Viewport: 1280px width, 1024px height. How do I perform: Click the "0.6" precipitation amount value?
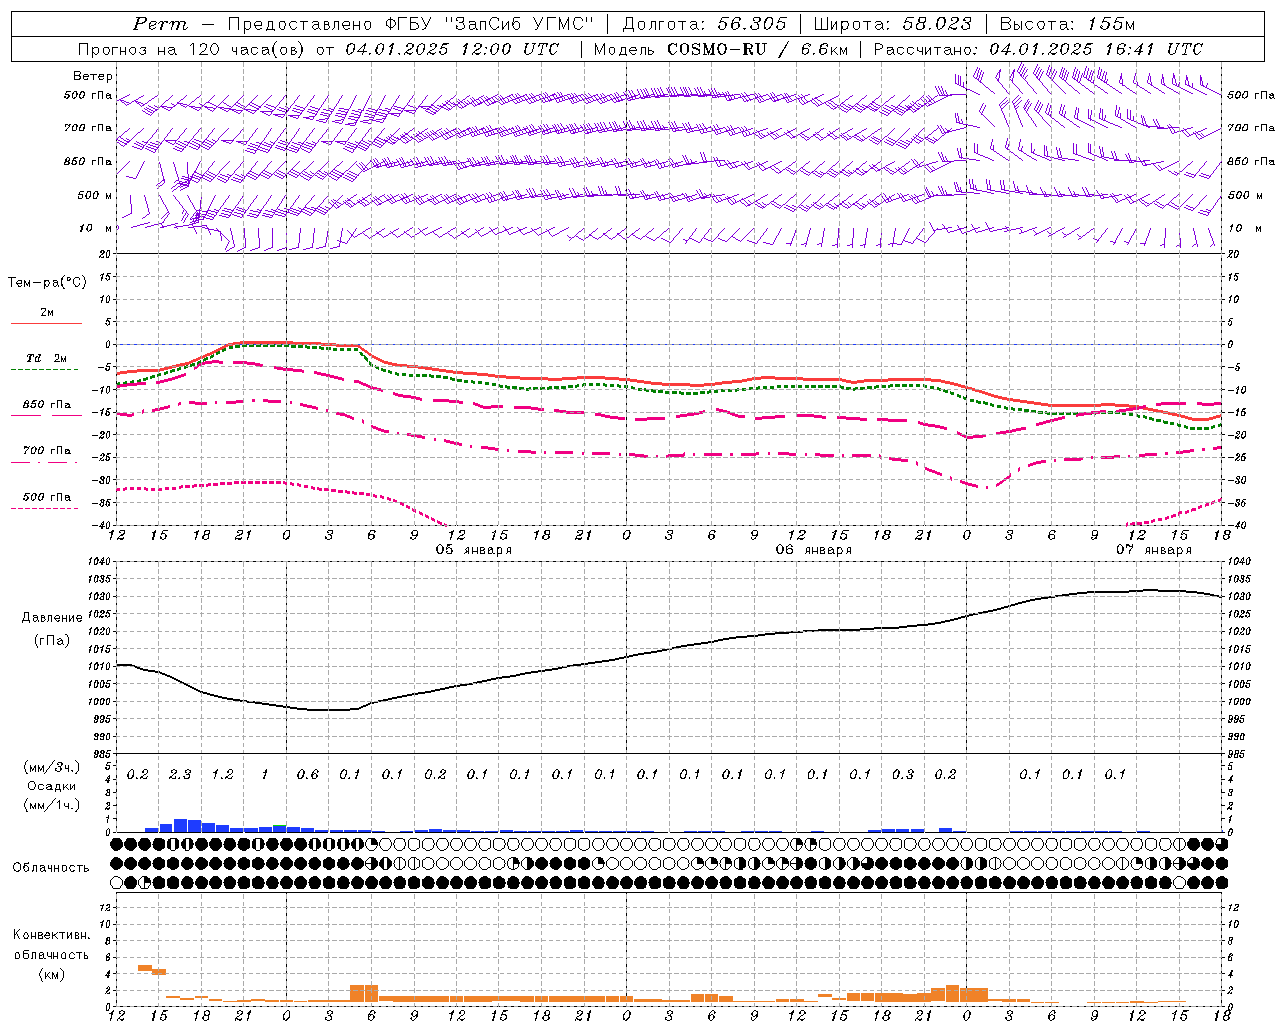pos(307,774)
